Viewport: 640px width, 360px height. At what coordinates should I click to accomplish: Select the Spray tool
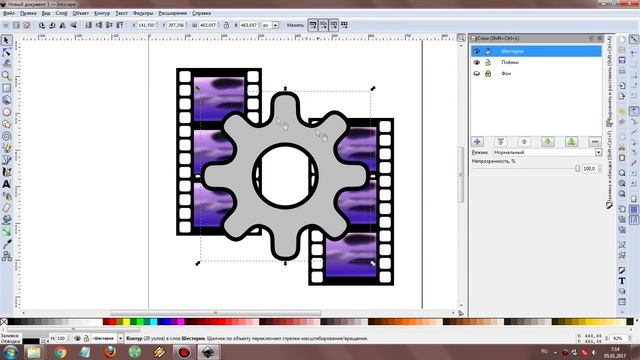(x=6, y=196)
